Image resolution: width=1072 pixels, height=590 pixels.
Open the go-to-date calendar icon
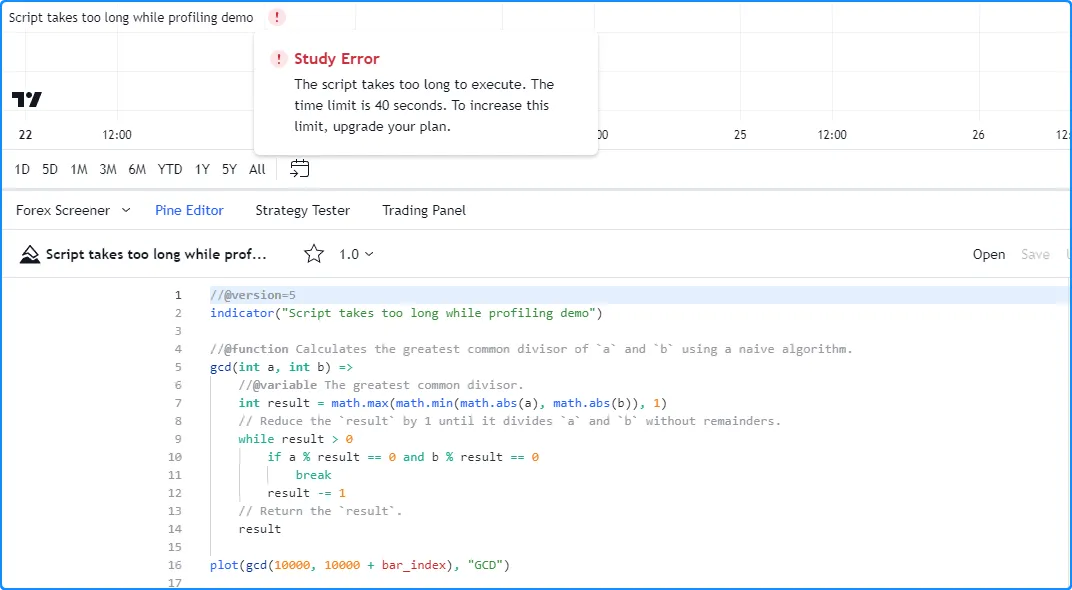(299, 169)
